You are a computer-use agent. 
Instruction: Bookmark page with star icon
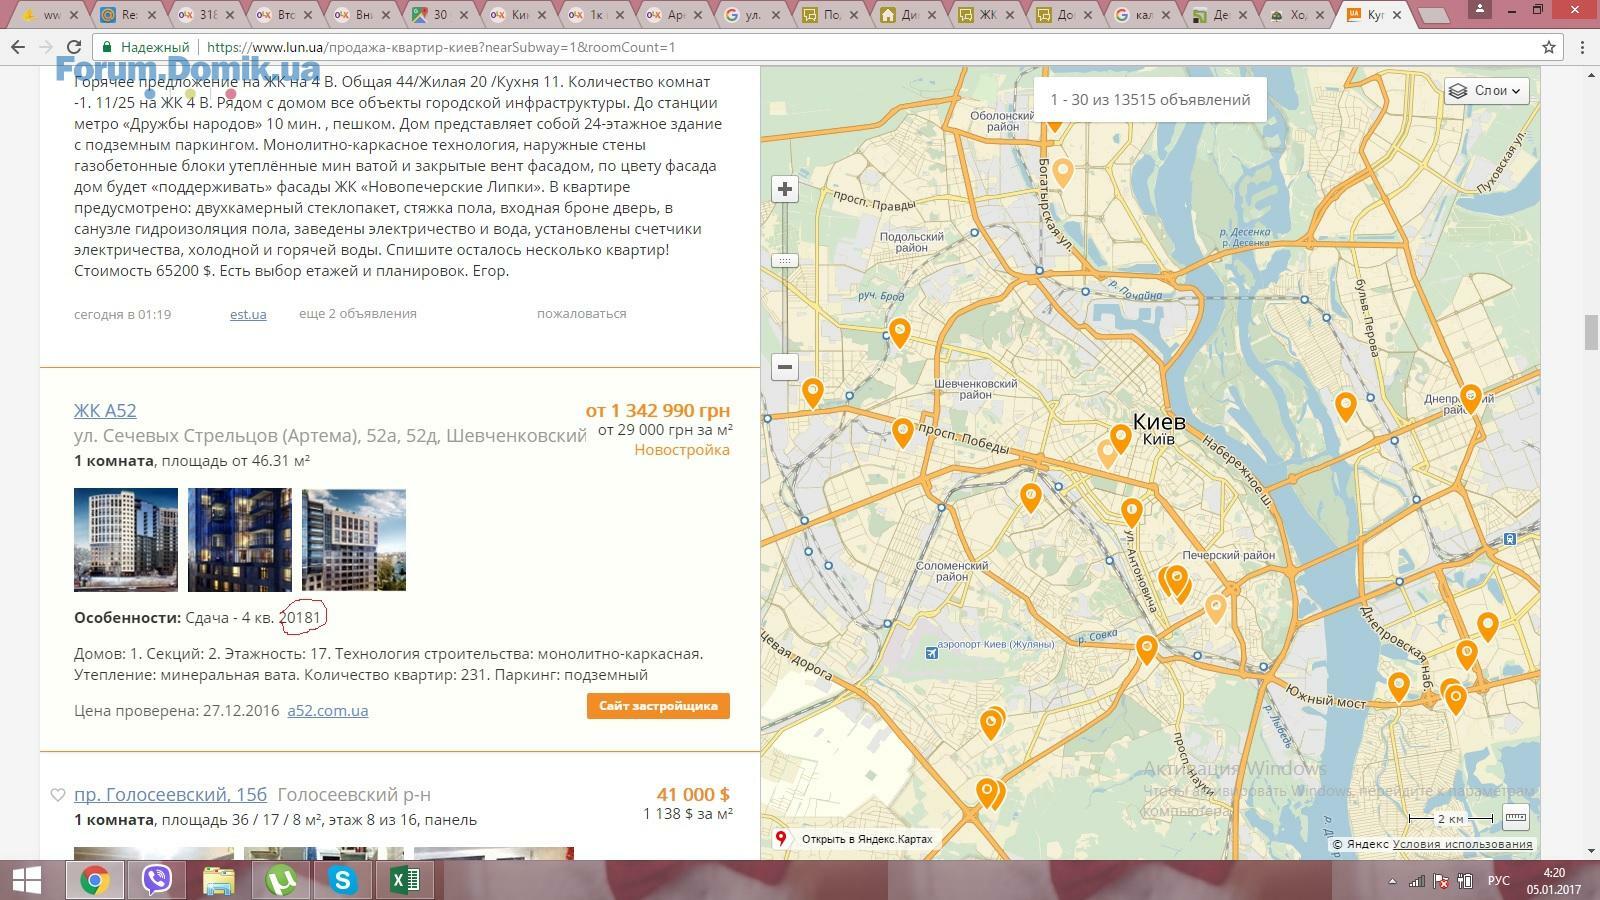1549,47
